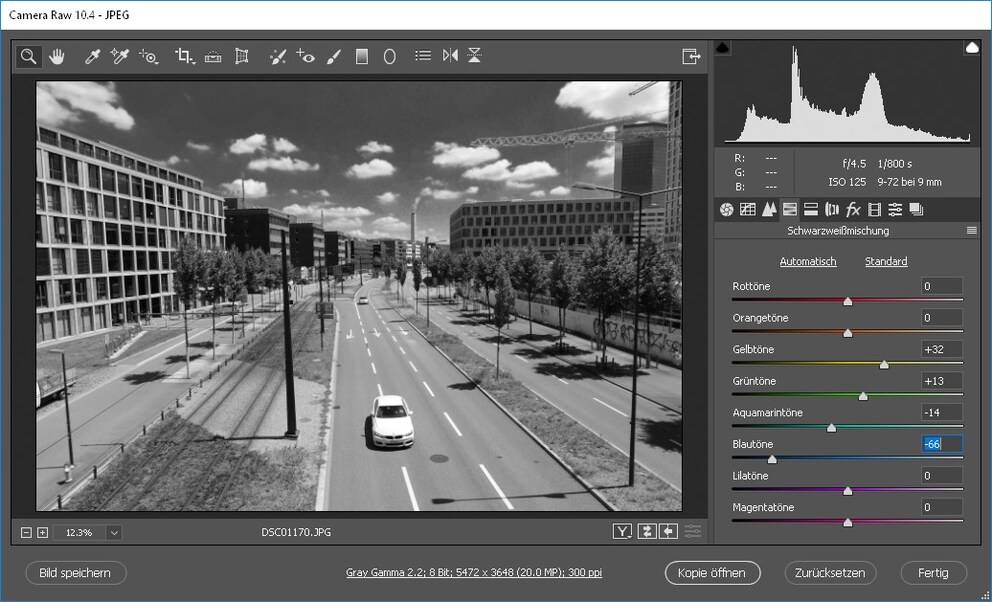Open the Schwarzweißmischung panel menu
Viewport: 992px width, 602px height.
point(972,231)
